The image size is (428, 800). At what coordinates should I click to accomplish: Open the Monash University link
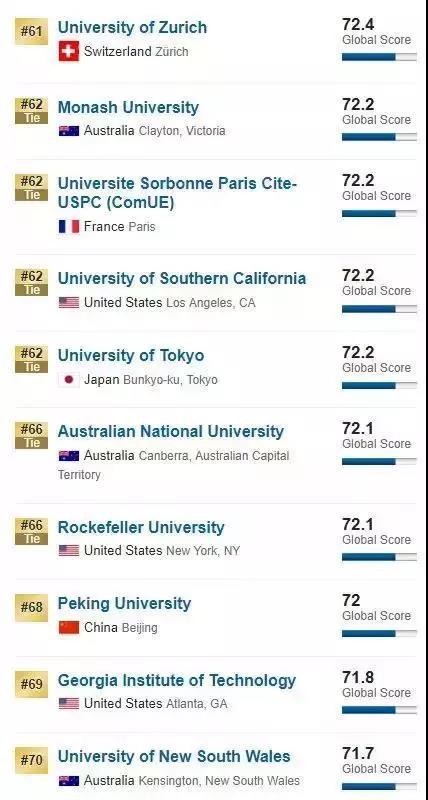coord(128,107)
